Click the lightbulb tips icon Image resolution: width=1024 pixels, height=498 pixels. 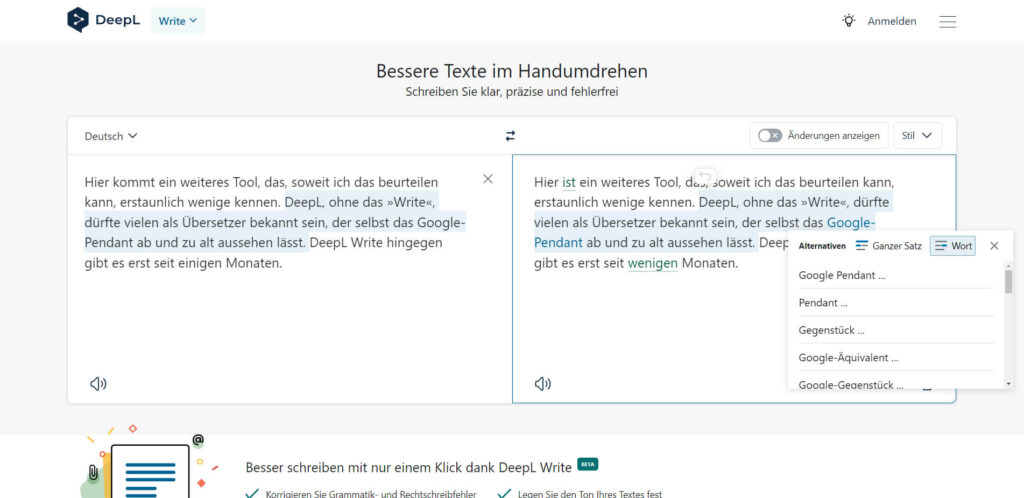848,21
